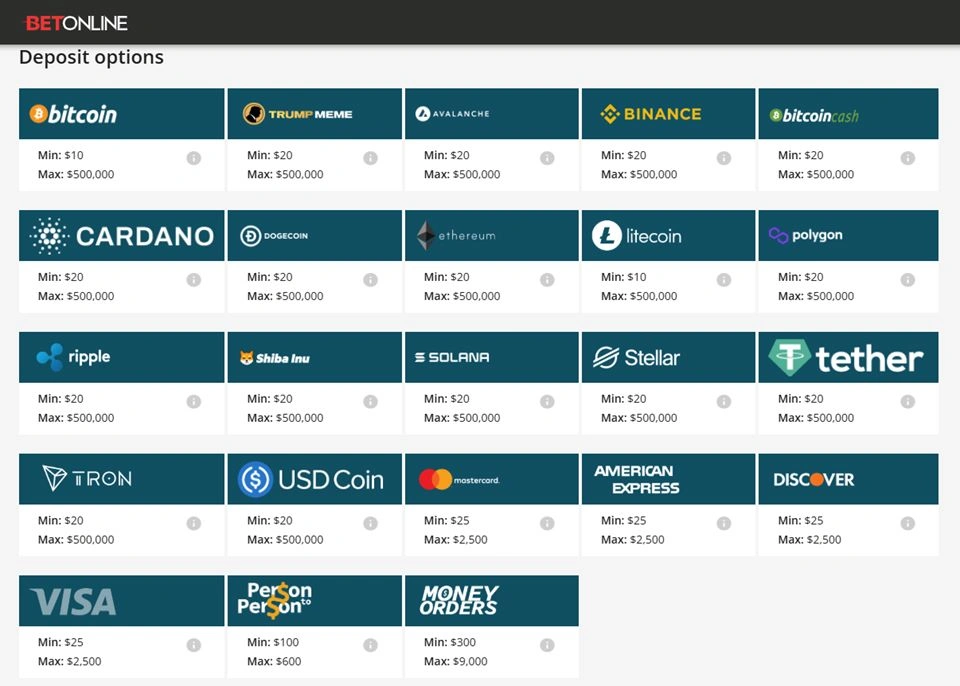Click 'Min: $25' under Visa
The height and width of the screenshot is (686, 960).
coord(61,643)
